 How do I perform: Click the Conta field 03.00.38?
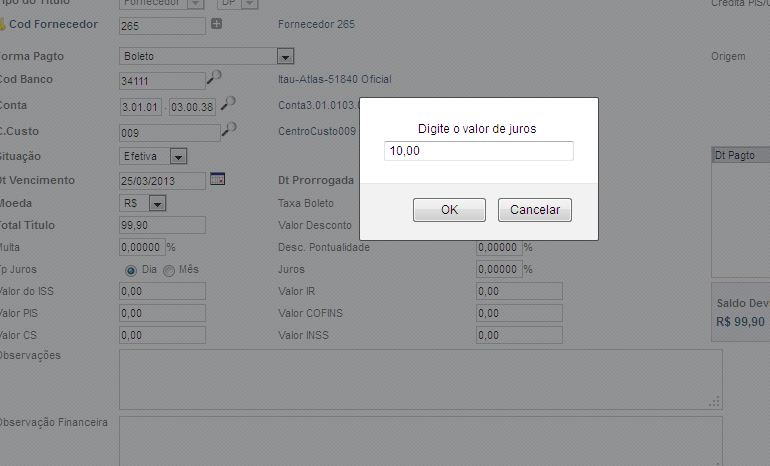tap(192, 107)
